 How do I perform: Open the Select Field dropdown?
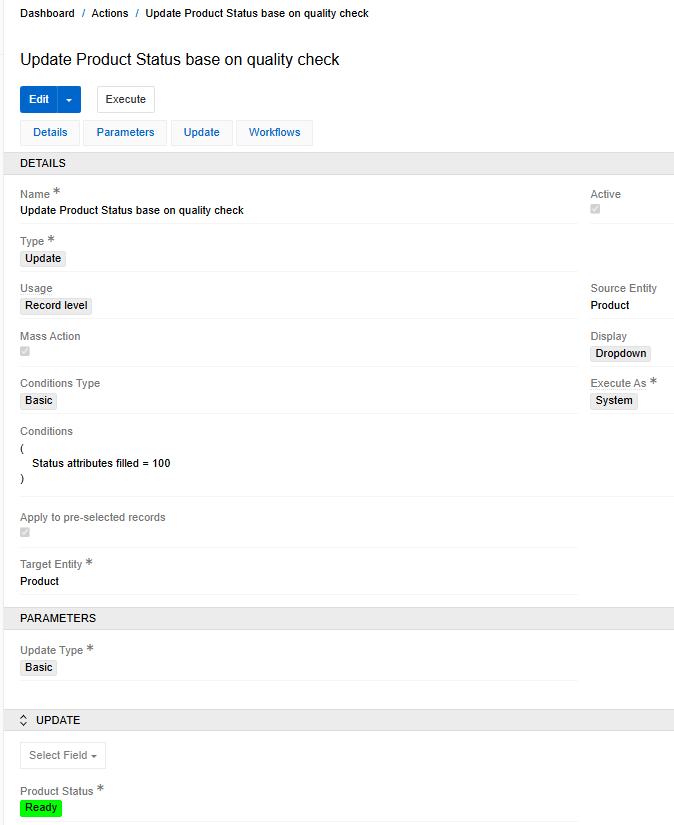pos(63,755)
